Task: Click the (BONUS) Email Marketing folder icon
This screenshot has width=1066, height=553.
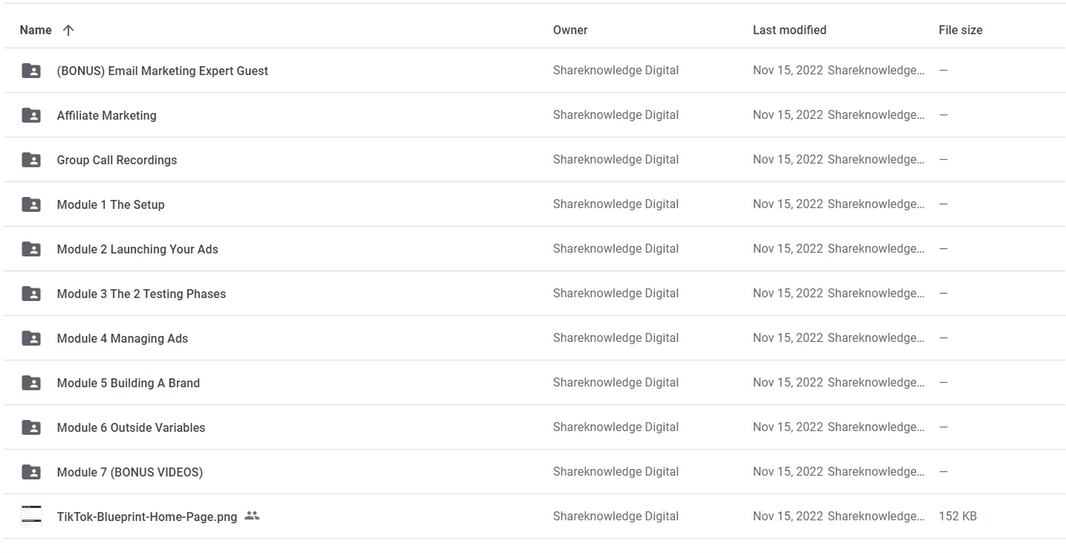Action: (x=31, y=71)
